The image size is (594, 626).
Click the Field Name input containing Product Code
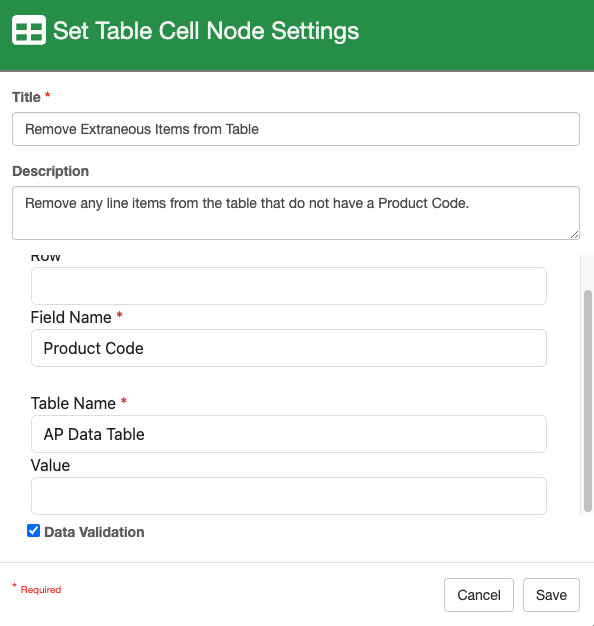289,348
